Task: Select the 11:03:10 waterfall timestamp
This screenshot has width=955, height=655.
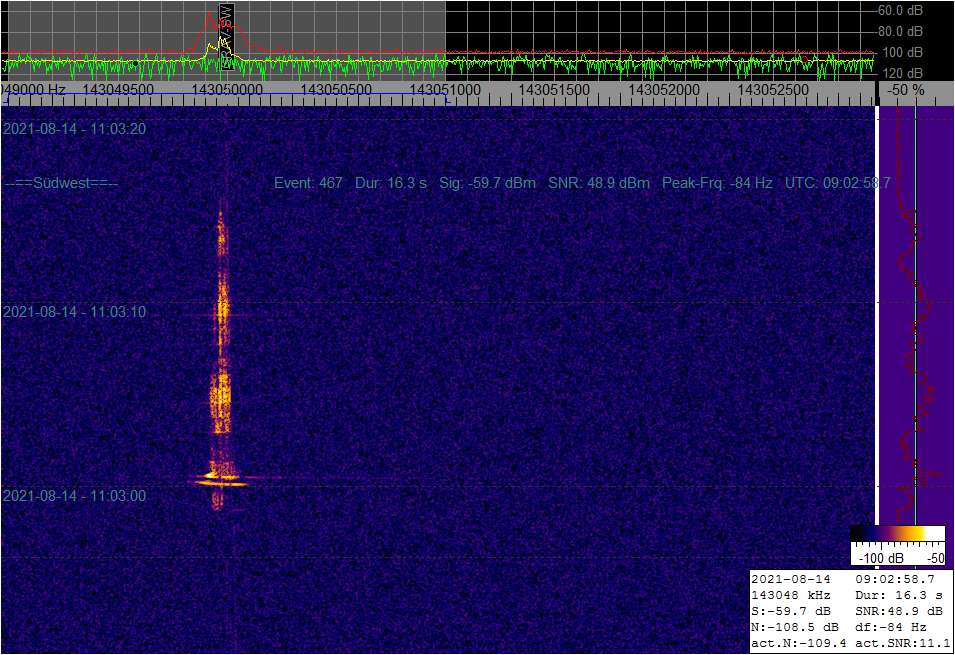Action: tap(74, 312)
